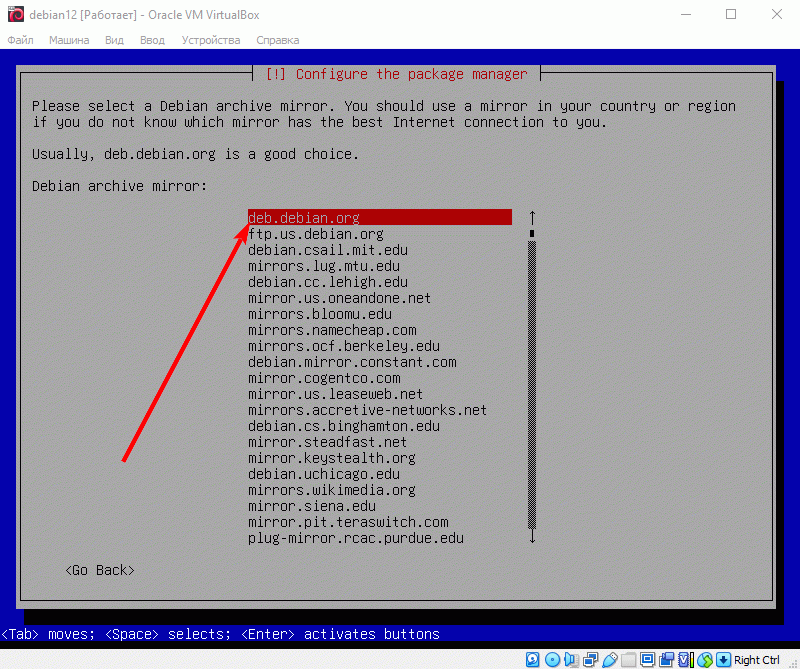
Task: Select the deb.debian.org mirror
Action: click(380, 218)
